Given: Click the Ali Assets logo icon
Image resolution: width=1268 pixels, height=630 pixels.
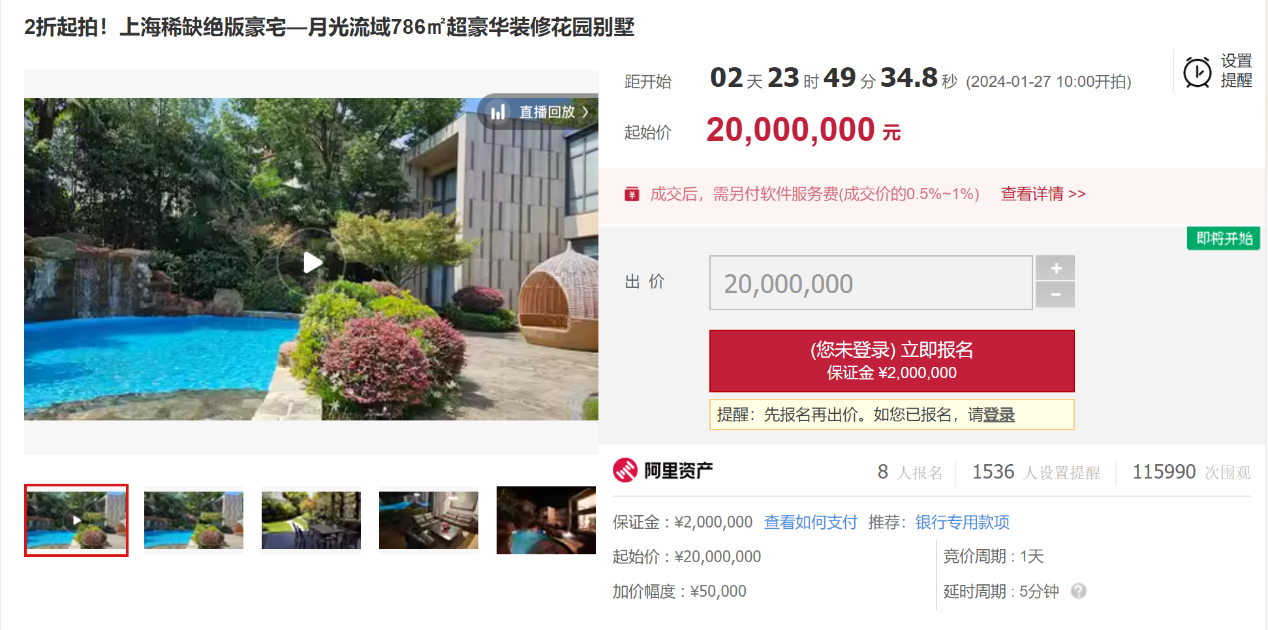Looking at the screenshot, I should (625, 470).
